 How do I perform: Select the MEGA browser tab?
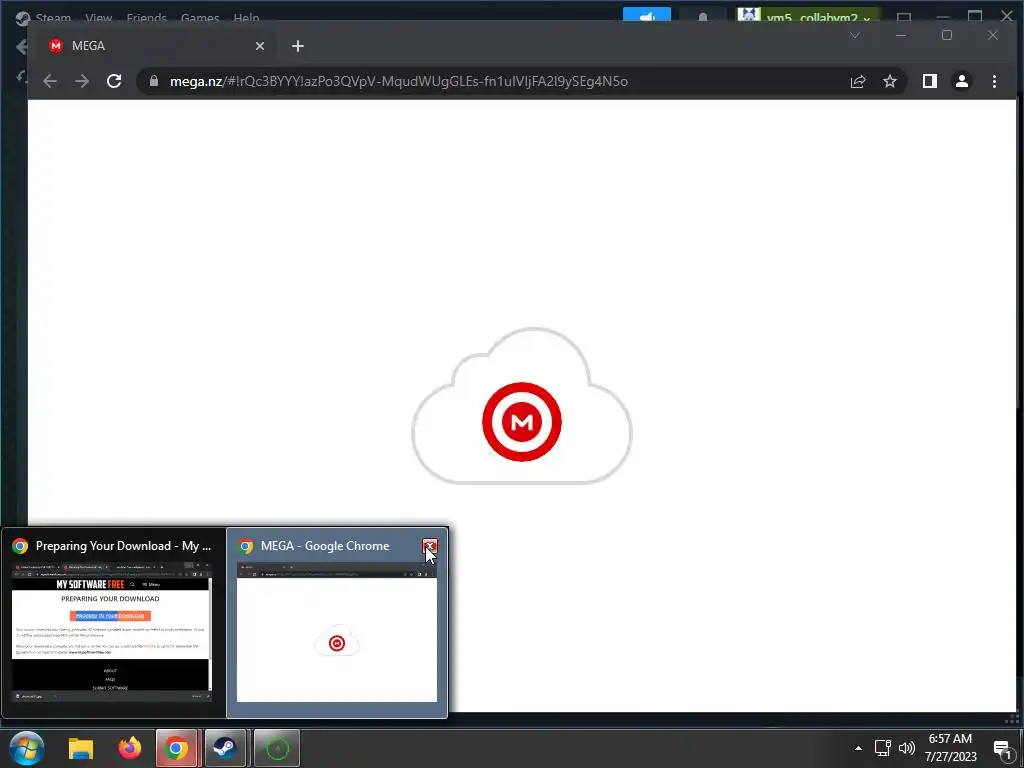click(157, 46)
